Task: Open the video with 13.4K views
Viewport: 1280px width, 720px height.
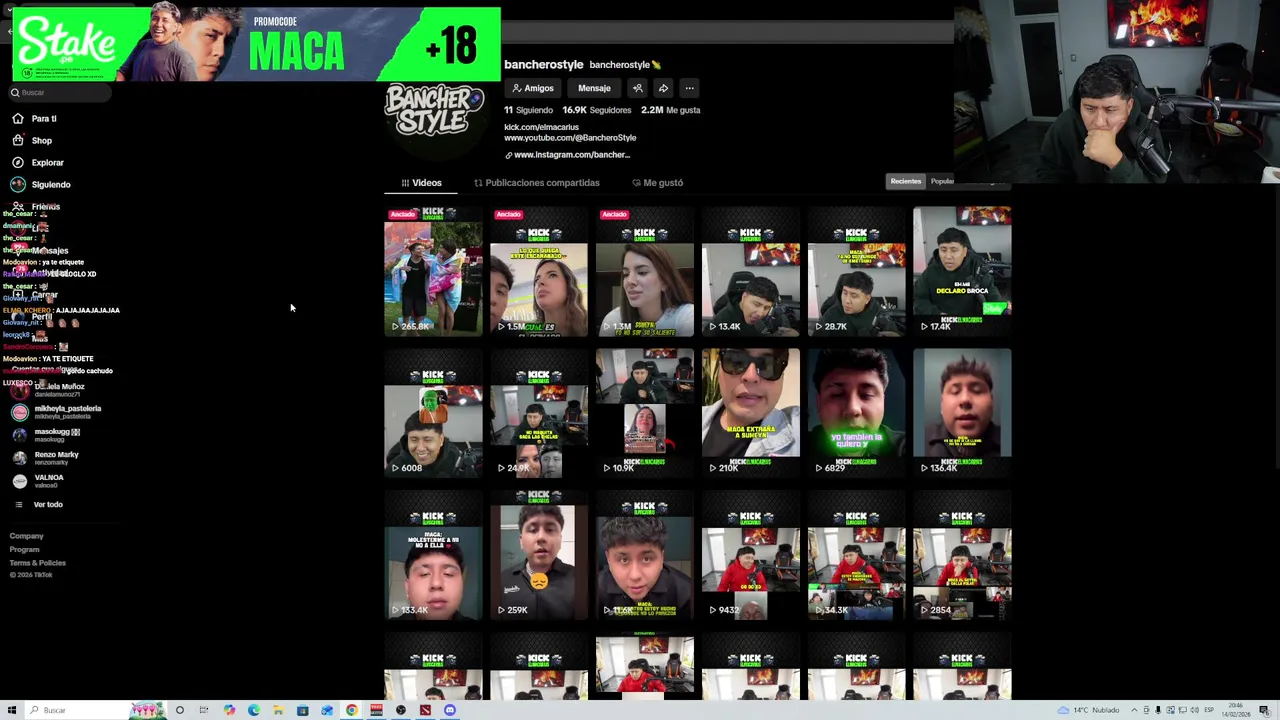Action: (x=751, y=271)
